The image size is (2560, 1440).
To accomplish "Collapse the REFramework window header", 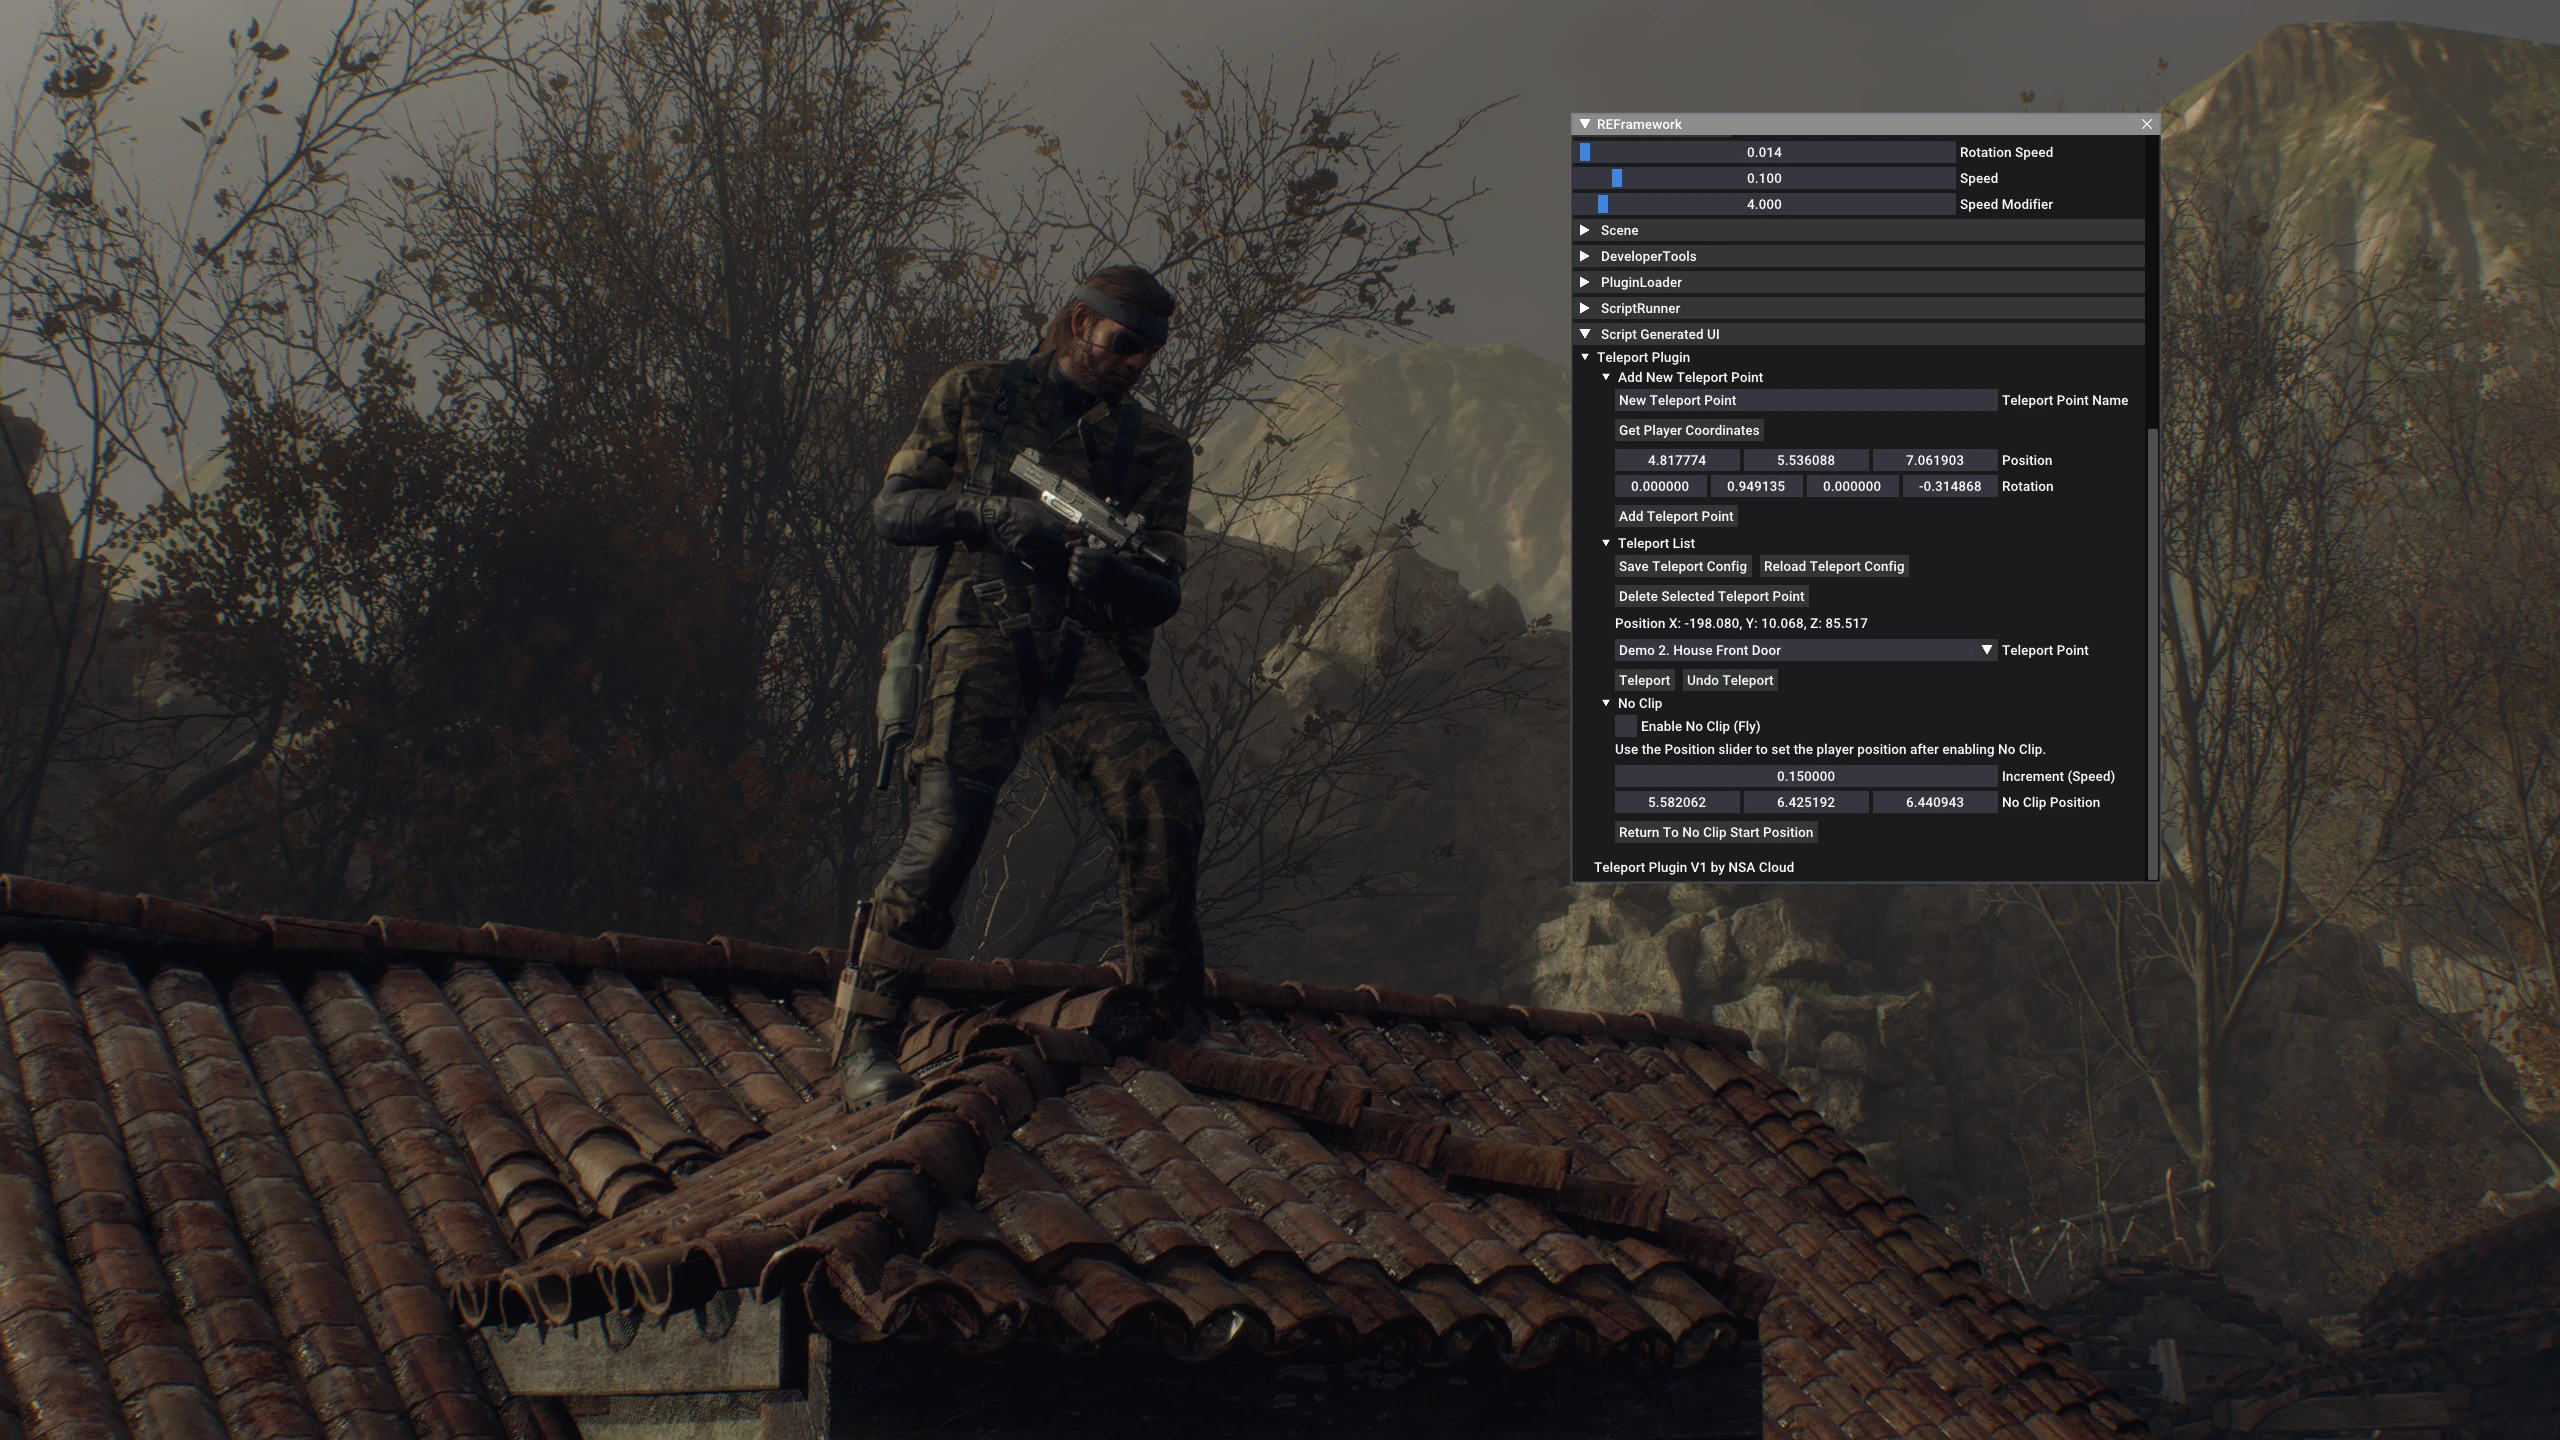I will click(x=1584, y=124).
